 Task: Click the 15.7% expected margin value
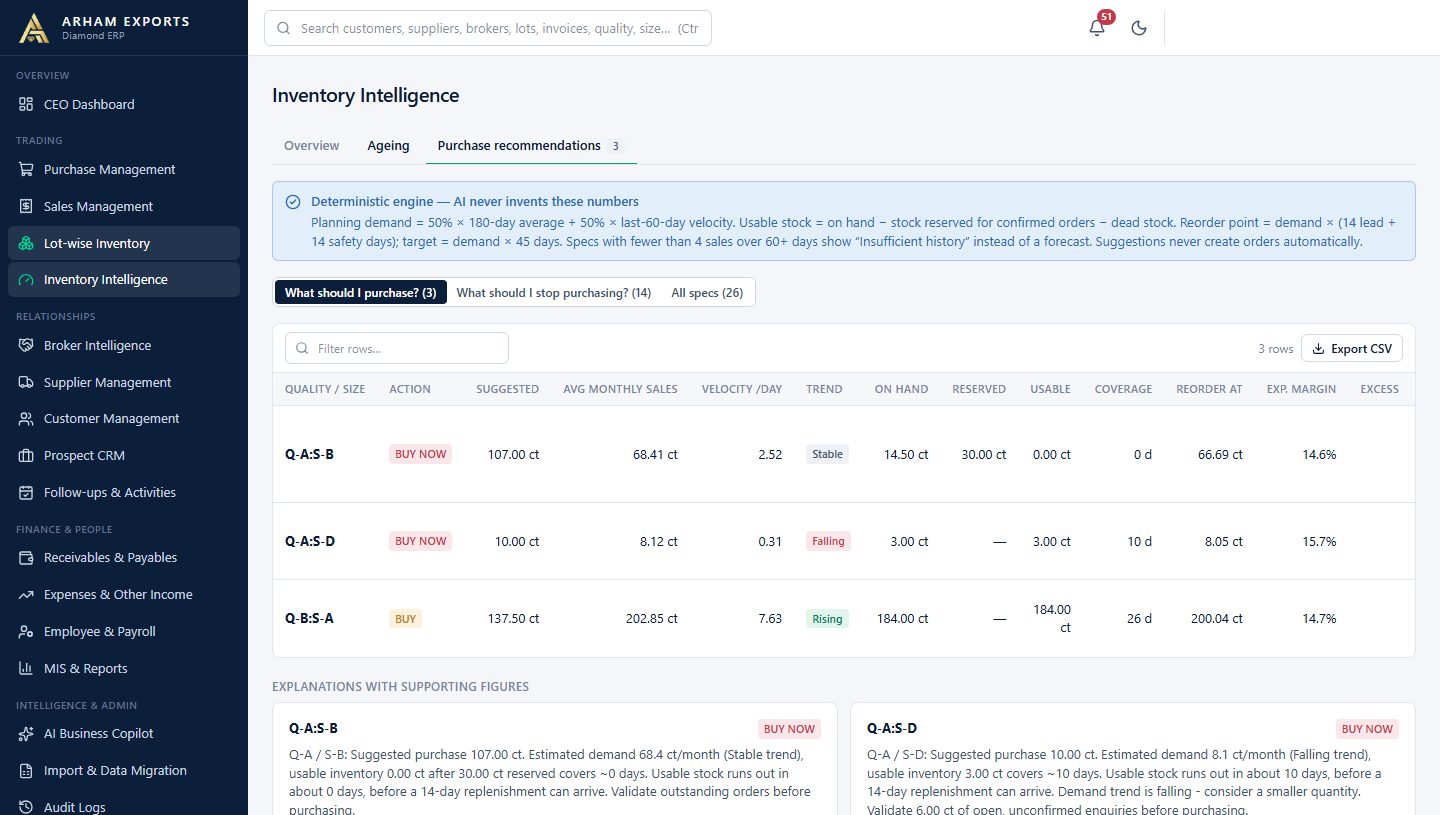tap(1319, 541)
